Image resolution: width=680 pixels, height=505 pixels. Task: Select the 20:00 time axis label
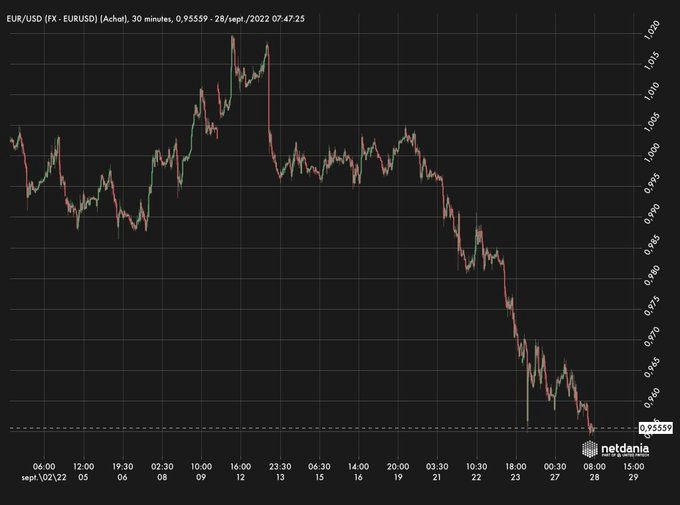[397, 466]
